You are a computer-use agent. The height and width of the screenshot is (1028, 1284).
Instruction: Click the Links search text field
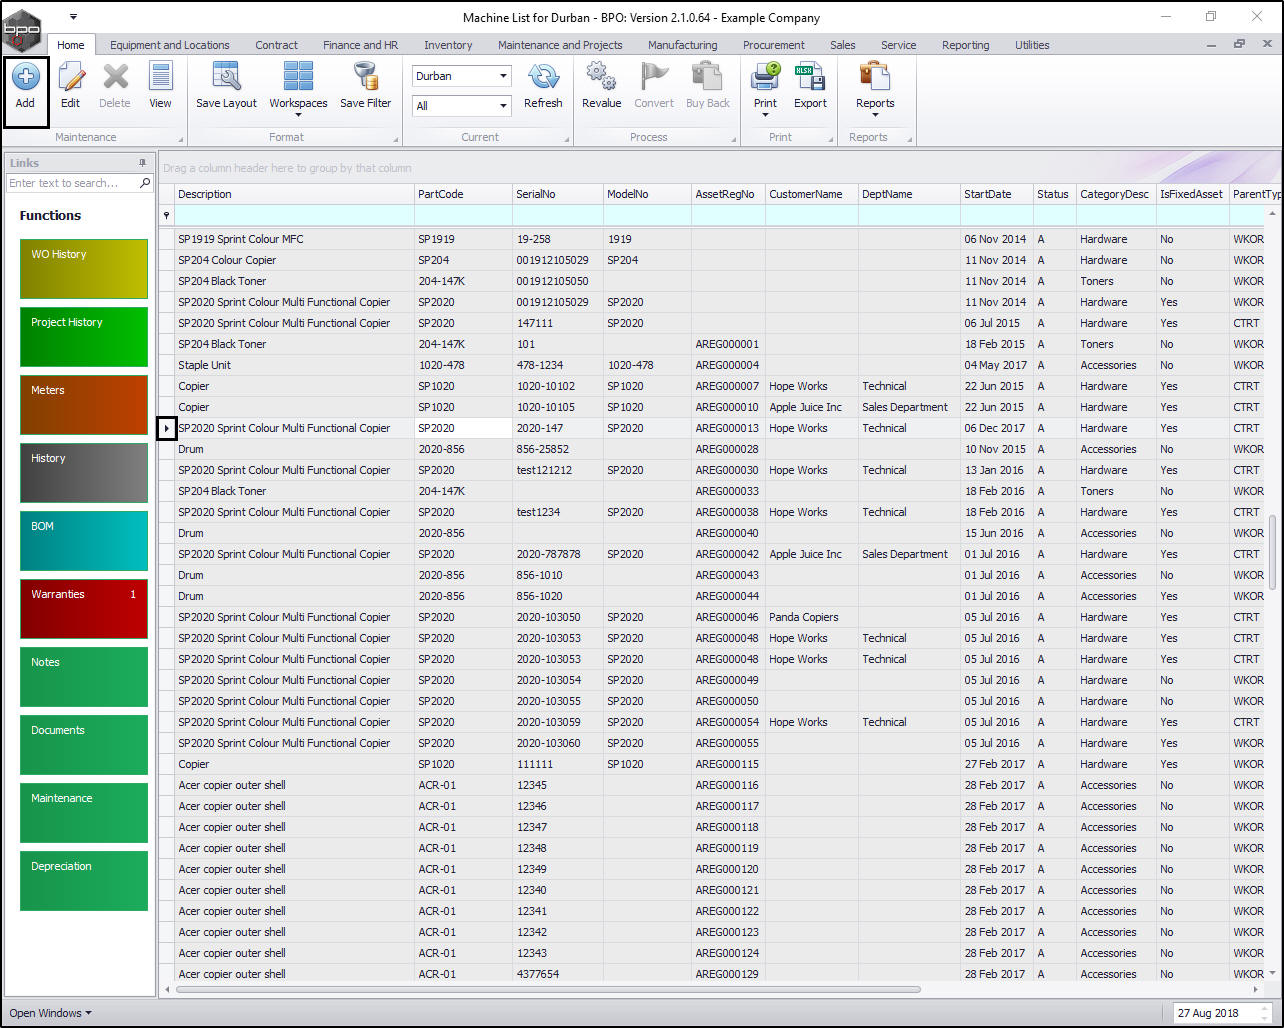pos(72,183)
